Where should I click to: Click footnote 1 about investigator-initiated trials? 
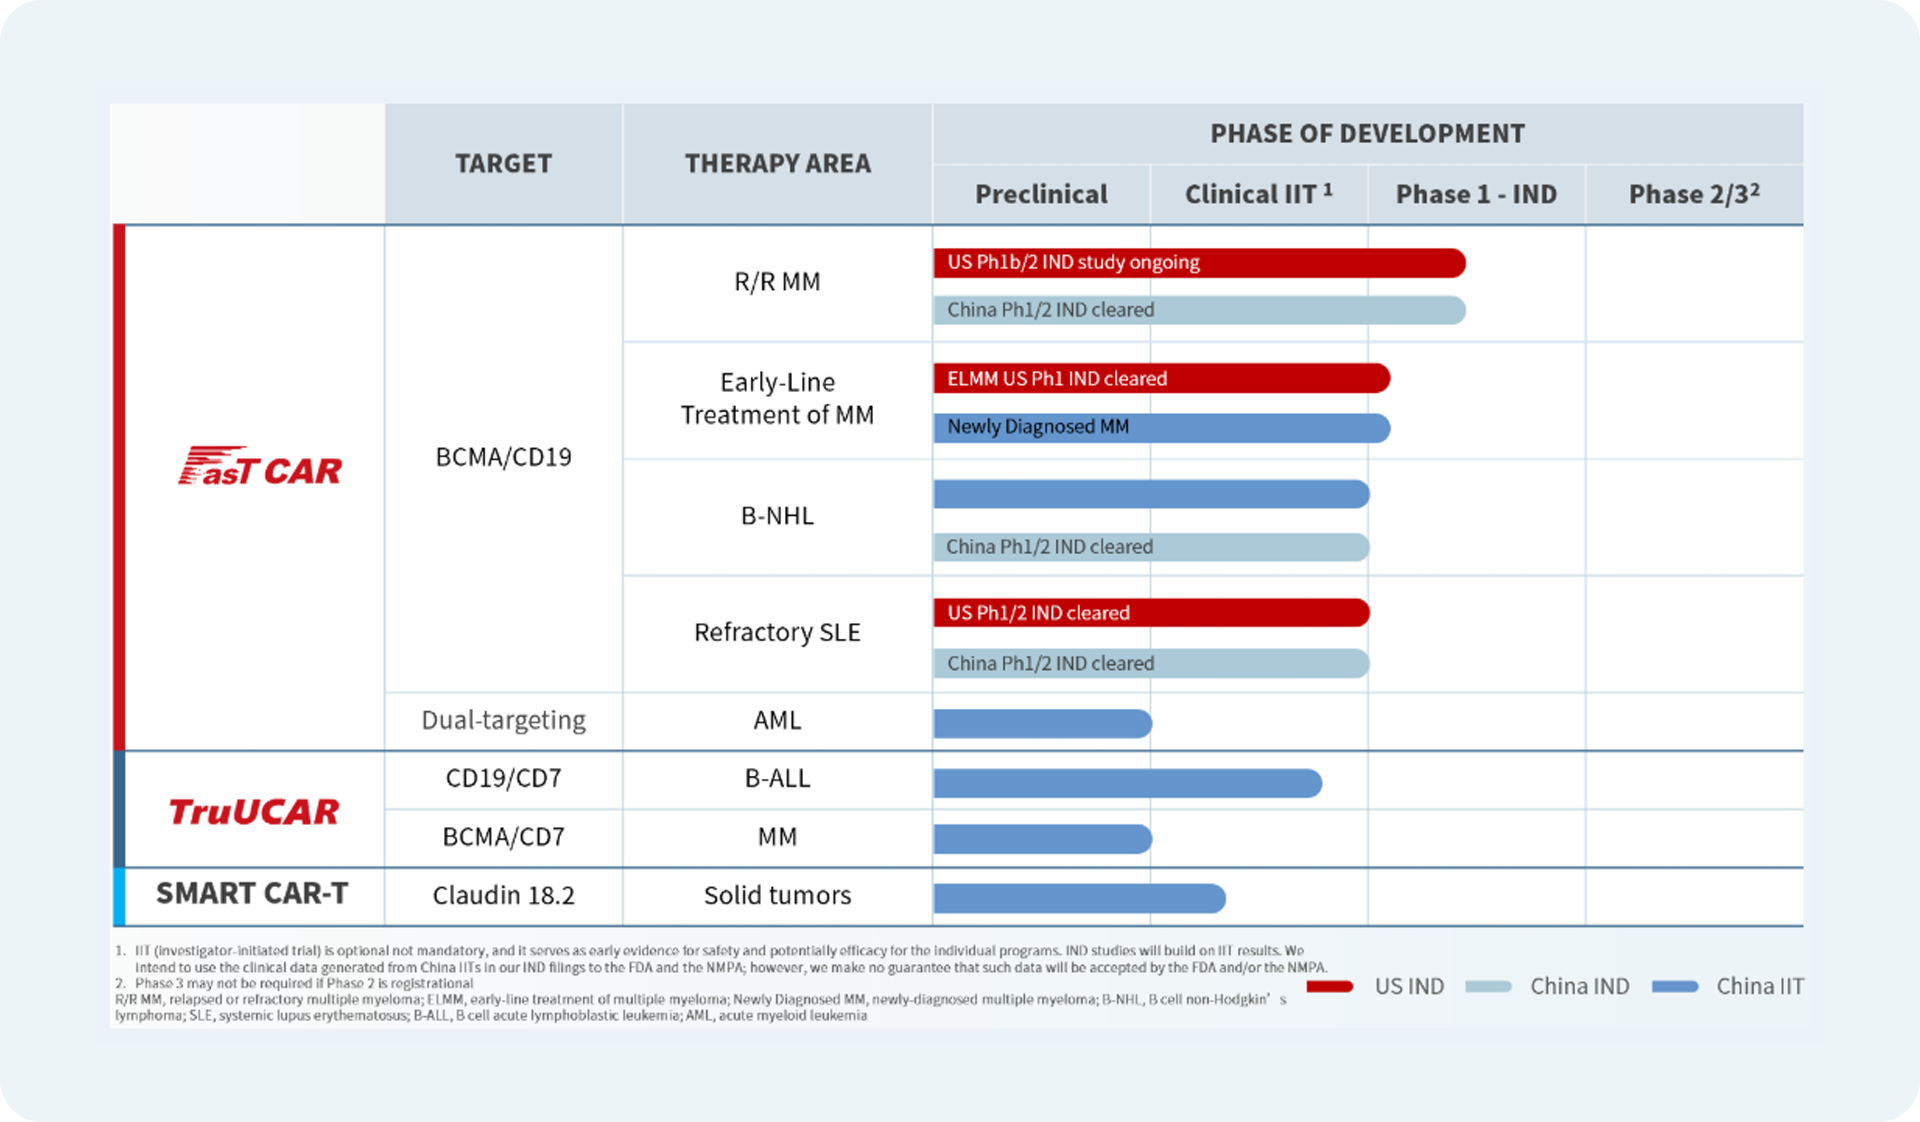tap(721, 959)
